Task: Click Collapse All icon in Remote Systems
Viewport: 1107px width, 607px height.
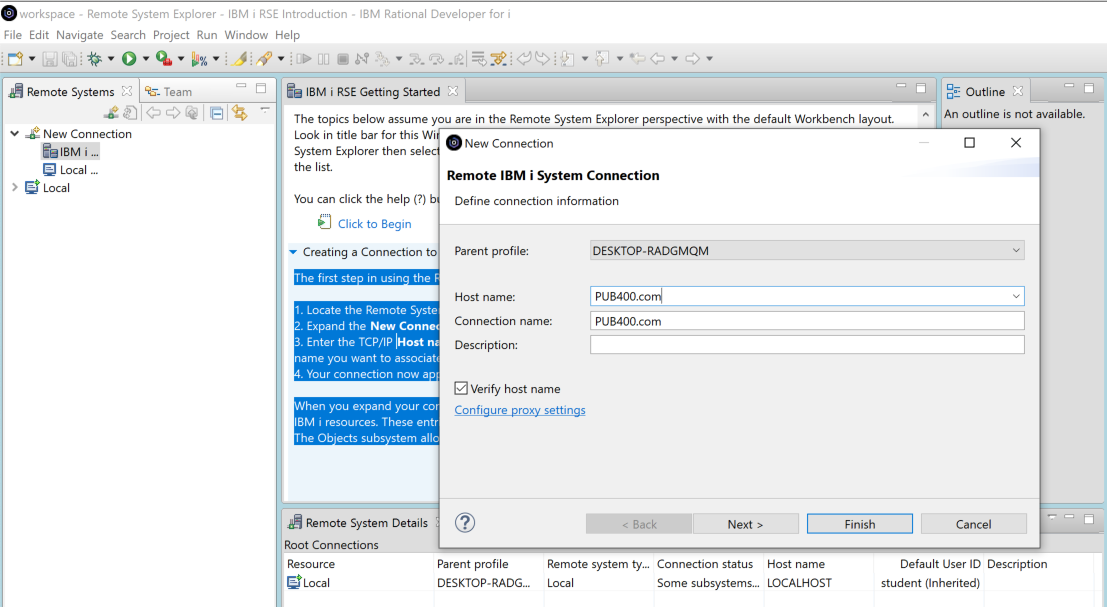Action: [216, 113]
